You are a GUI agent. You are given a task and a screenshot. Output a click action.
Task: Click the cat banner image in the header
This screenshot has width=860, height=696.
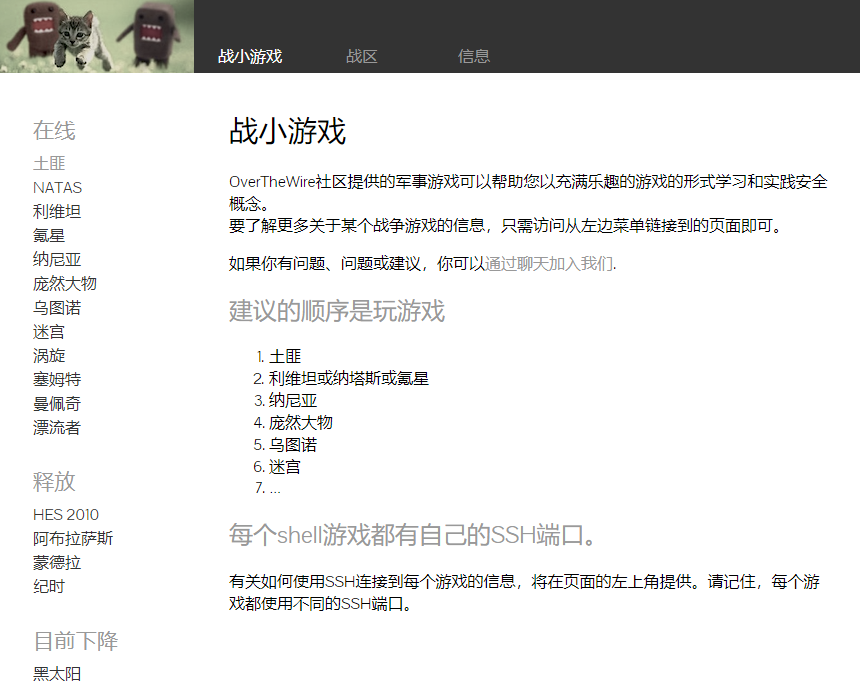[x=96, y=35]
